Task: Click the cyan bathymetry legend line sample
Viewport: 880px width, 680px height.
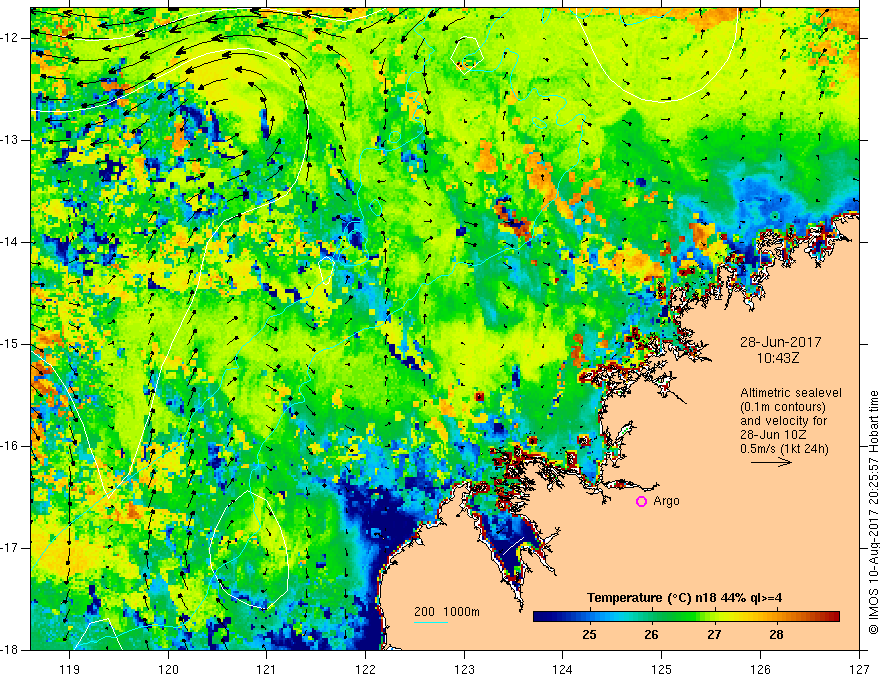Action: point(431,622)
